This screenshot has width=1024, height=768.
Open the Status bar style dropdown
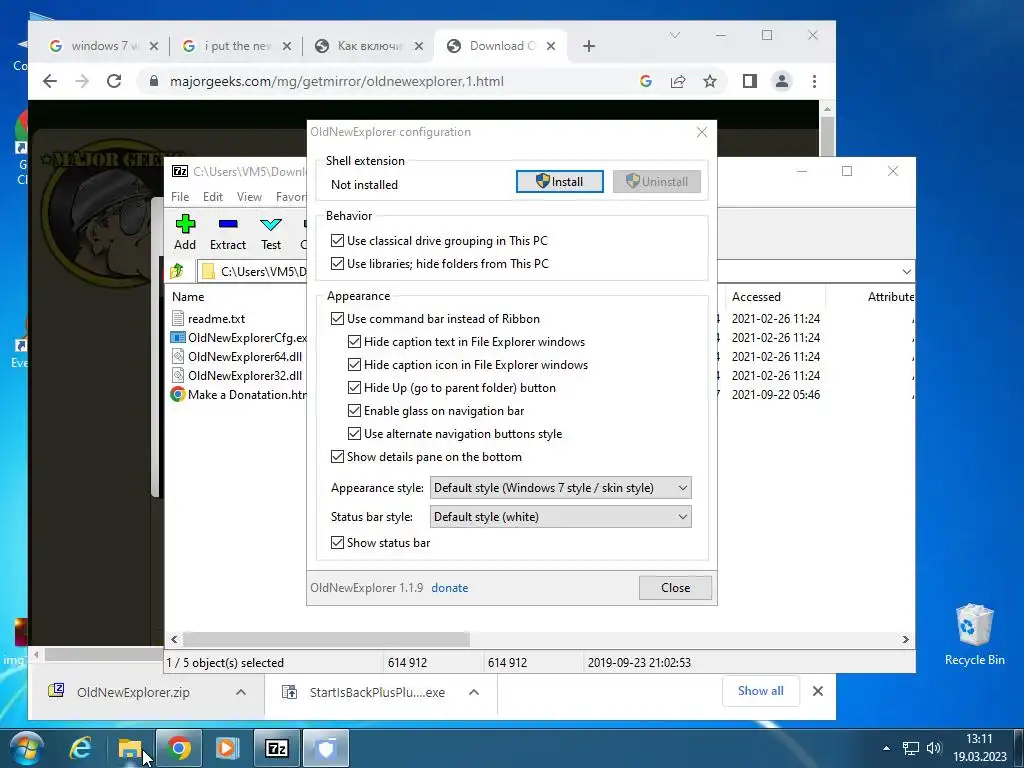tap(560, 517)
